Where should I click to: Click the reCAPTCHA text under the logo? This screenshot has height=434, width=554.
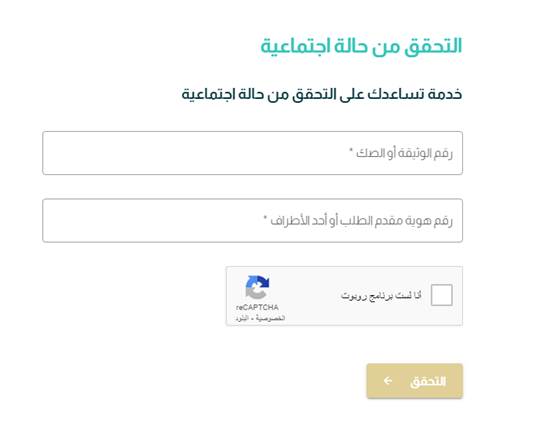pos(257,307)
